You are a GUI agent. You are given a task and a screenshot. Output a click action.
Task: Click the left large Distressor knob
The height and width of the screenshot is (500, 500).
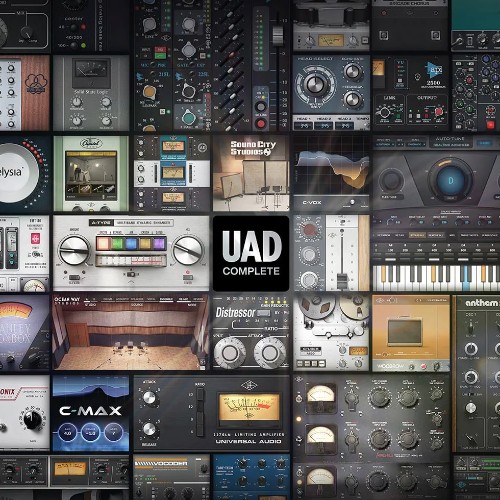tap(230, 353)
